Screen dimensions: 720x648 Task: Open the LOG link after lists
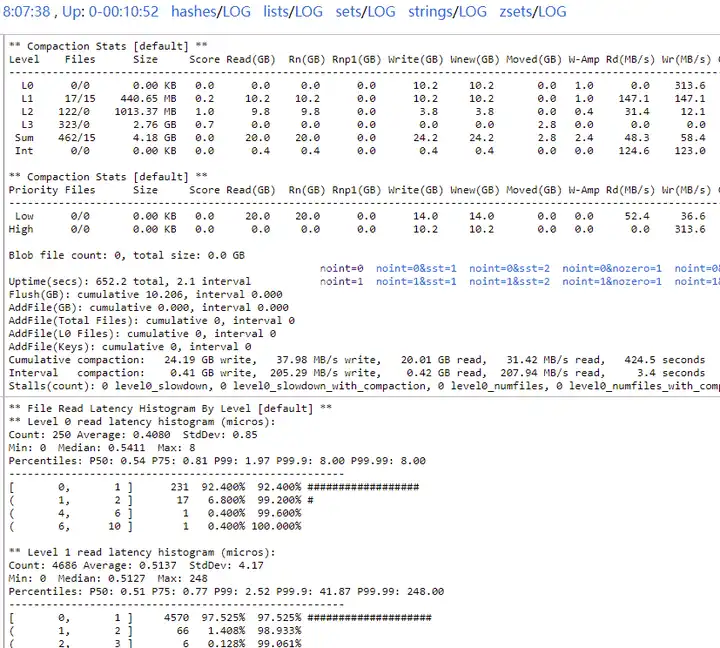[x=309, y=11]
